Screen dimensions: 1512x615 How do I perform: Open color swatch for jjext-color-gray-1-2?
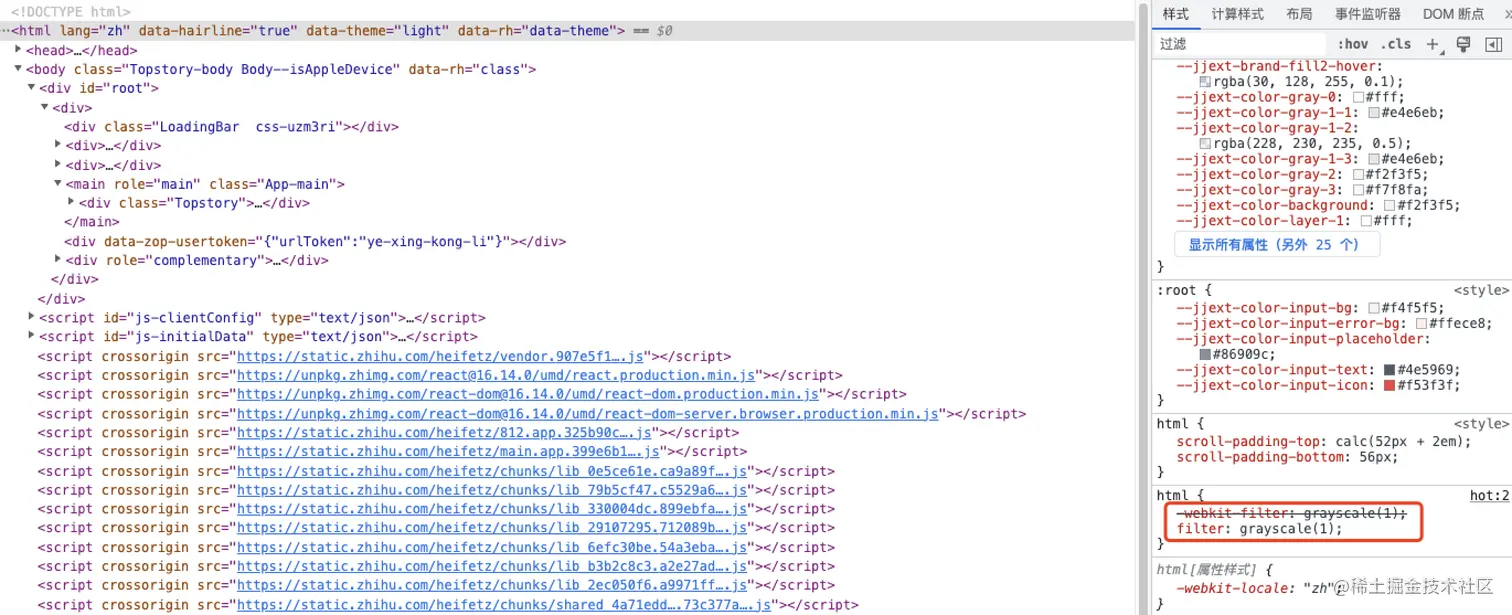coord(1205,143)
